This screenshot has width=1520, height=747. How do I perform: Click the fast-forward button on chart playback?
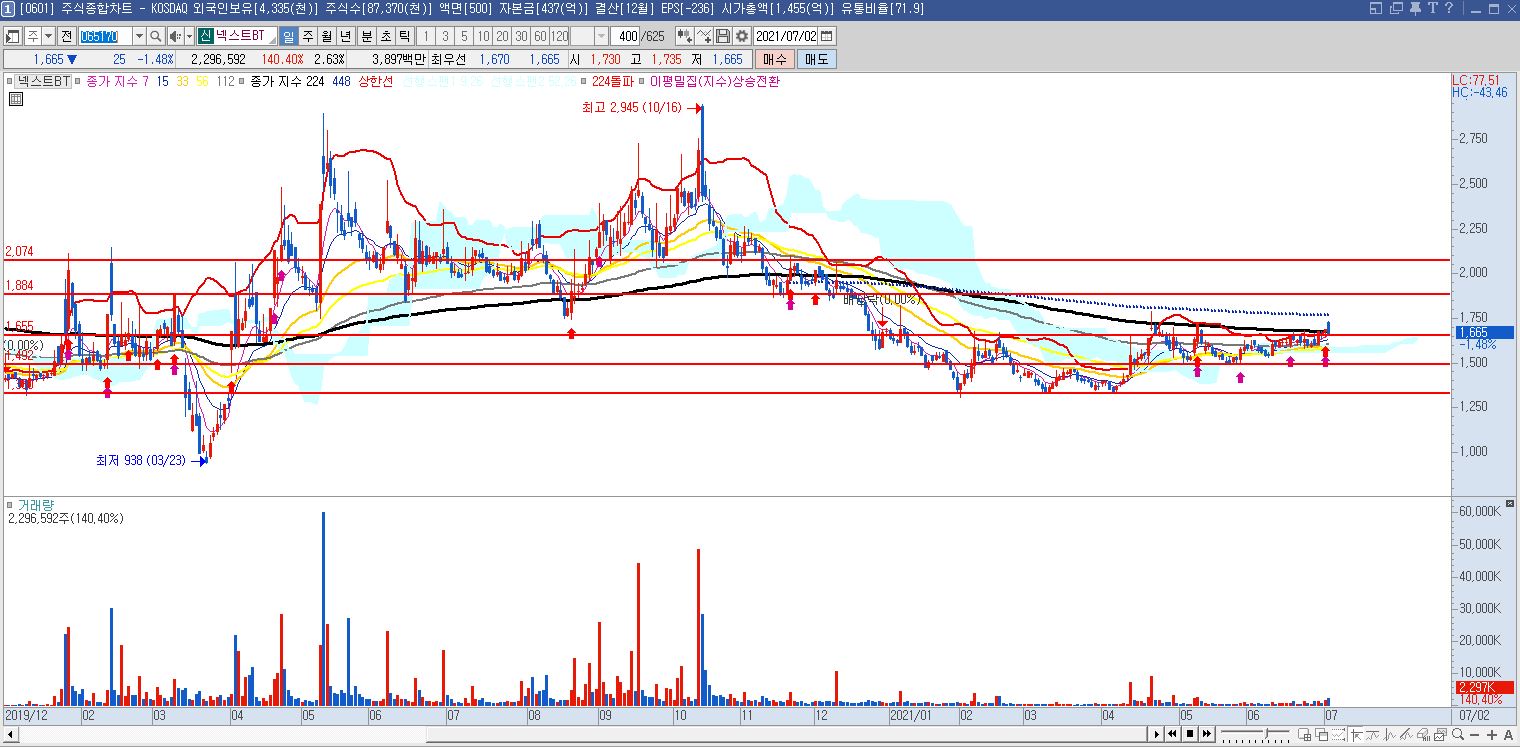(1207, 734)
